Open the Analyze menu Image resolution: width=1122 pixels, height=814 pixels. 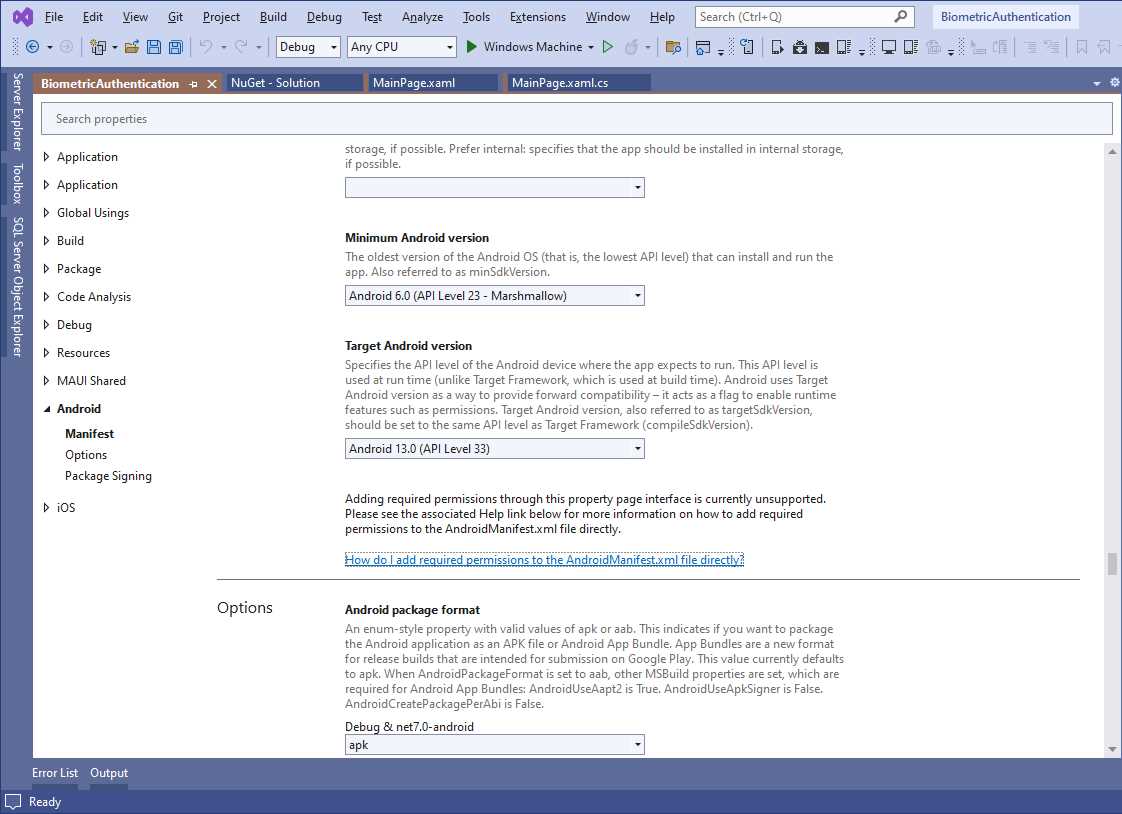422,16
